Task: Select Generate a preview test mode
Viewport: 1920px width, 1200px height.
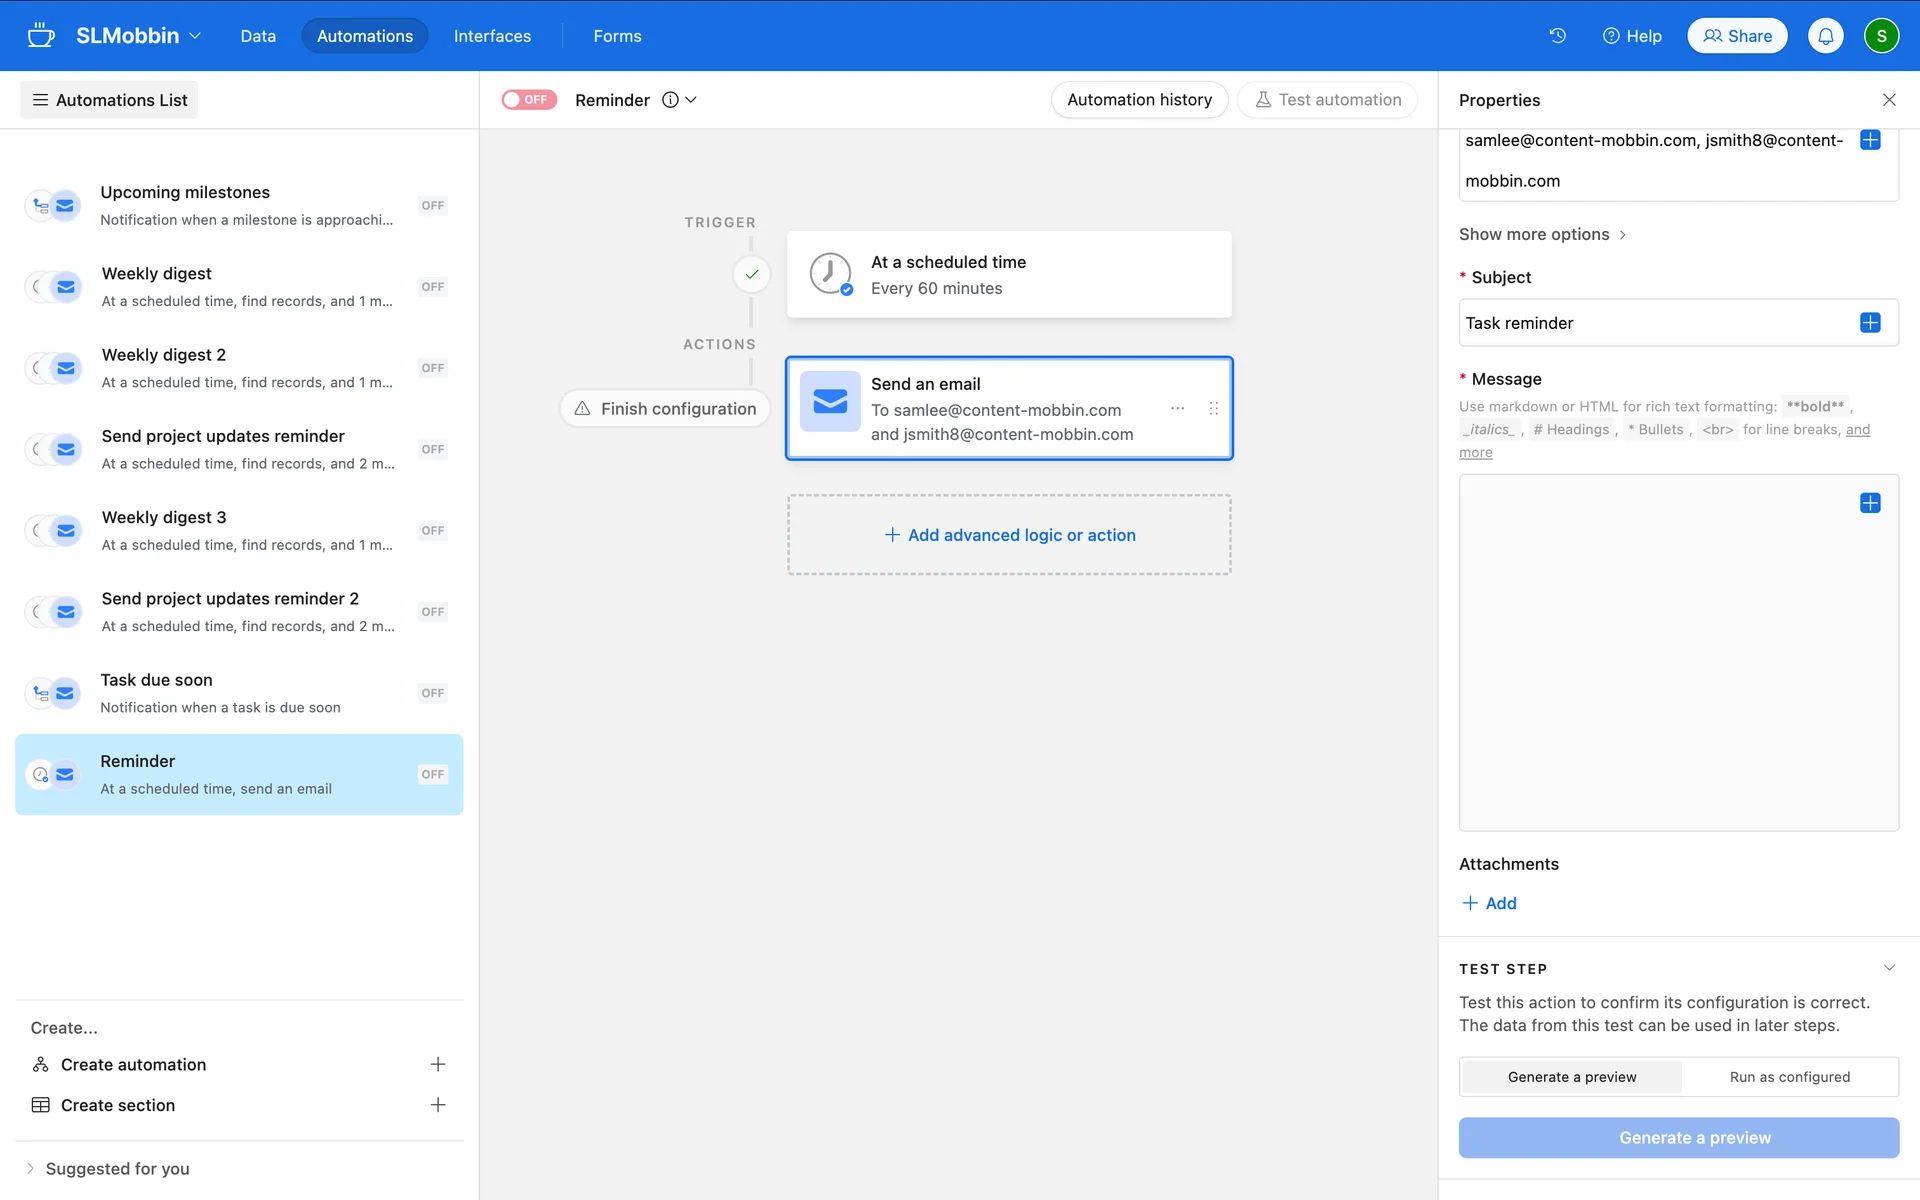Action: click(x=1571, y=1077)
